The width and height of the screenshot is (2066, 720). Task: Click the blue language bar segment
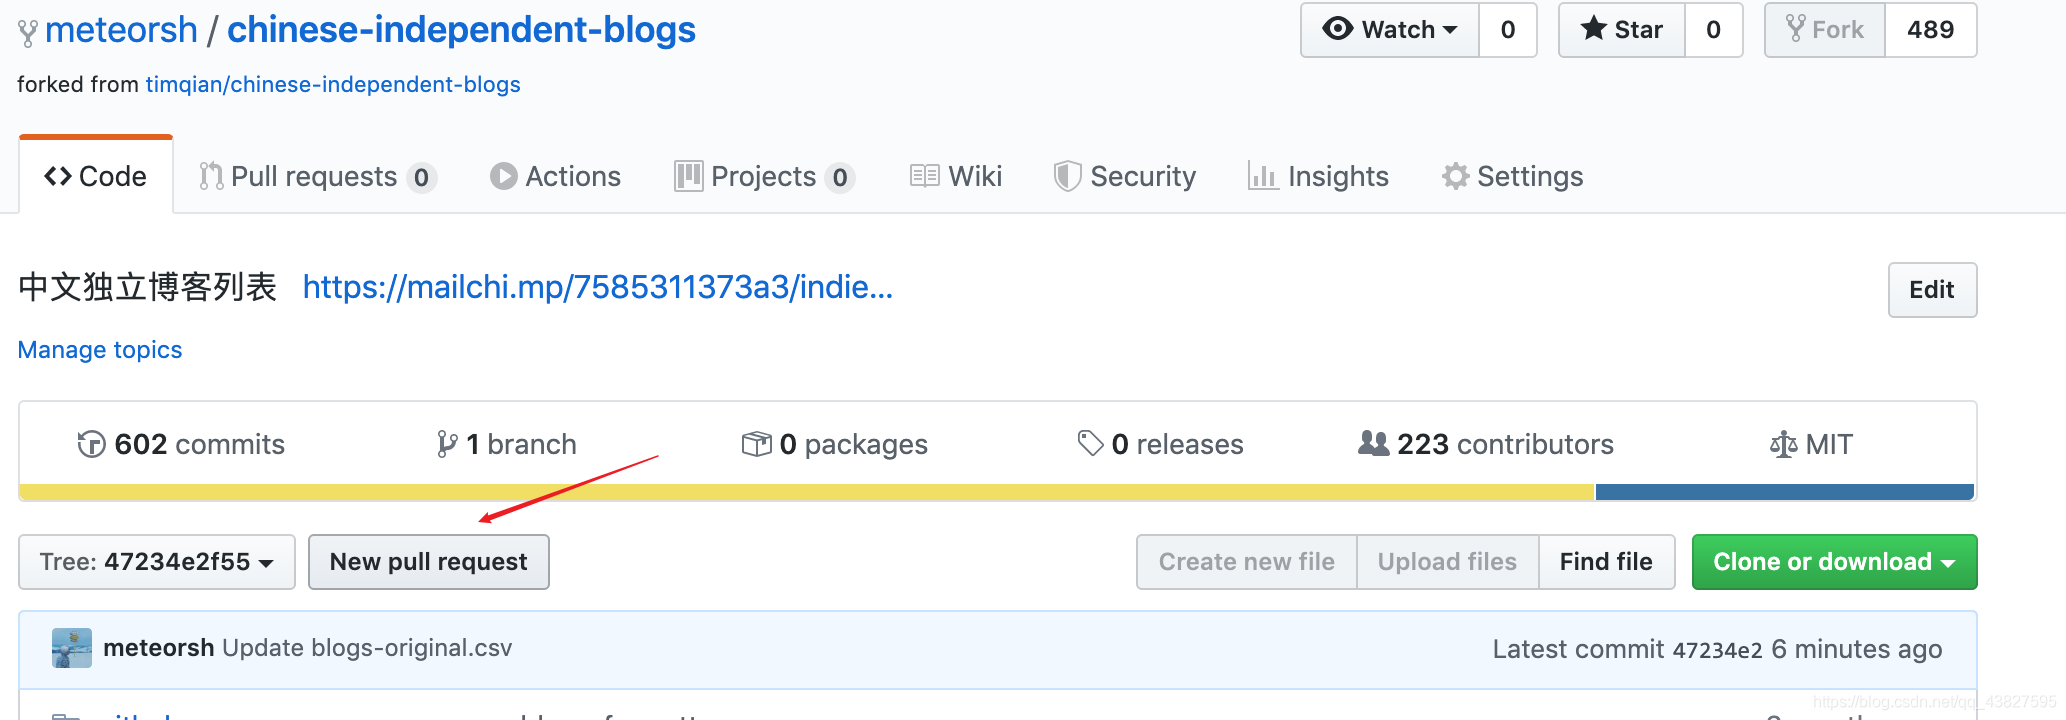point(1785,492)
